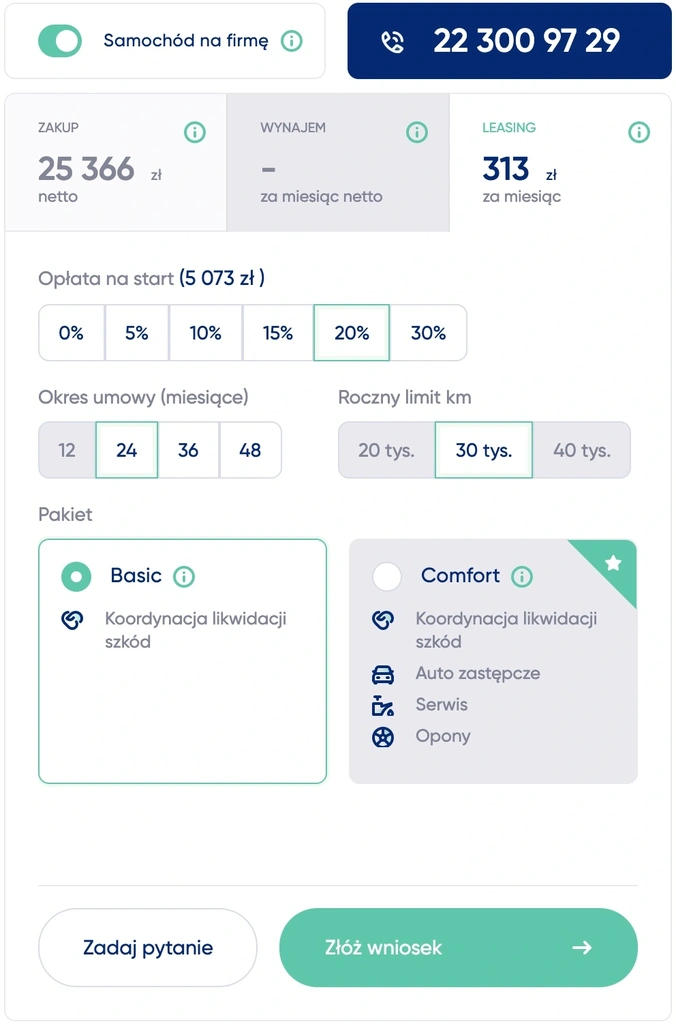Submit with Złóż wniosek button
This screenshot has width=676, height=1024.
click(x=459, y=948)
